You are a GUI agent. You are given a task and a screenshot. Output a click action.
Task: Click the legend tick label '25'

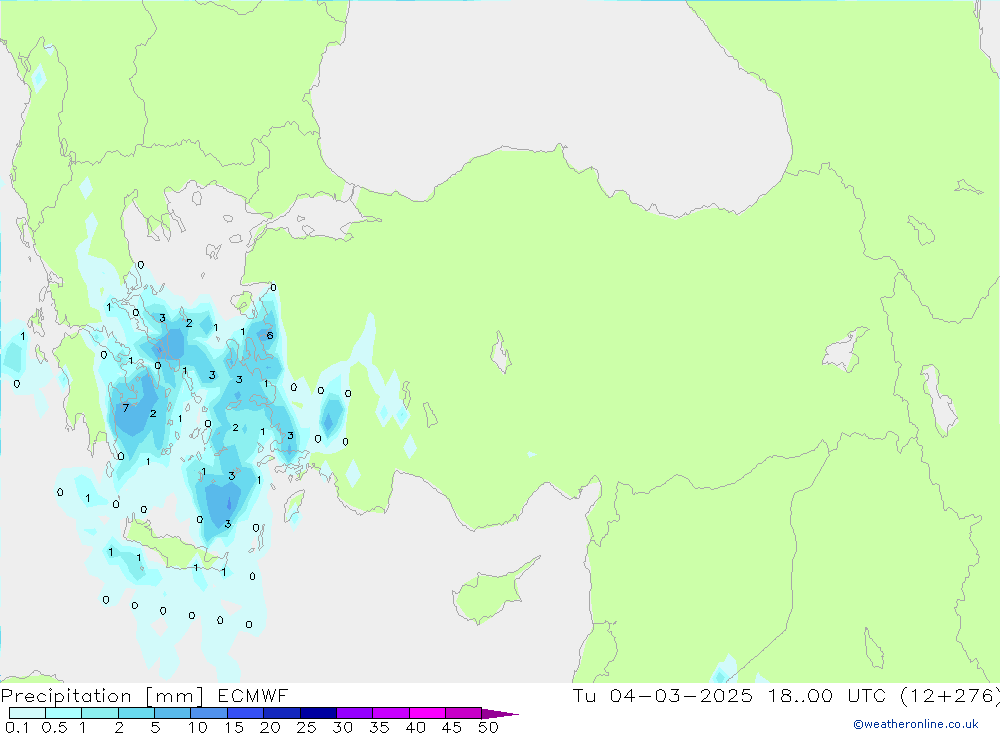pos(307,727)
